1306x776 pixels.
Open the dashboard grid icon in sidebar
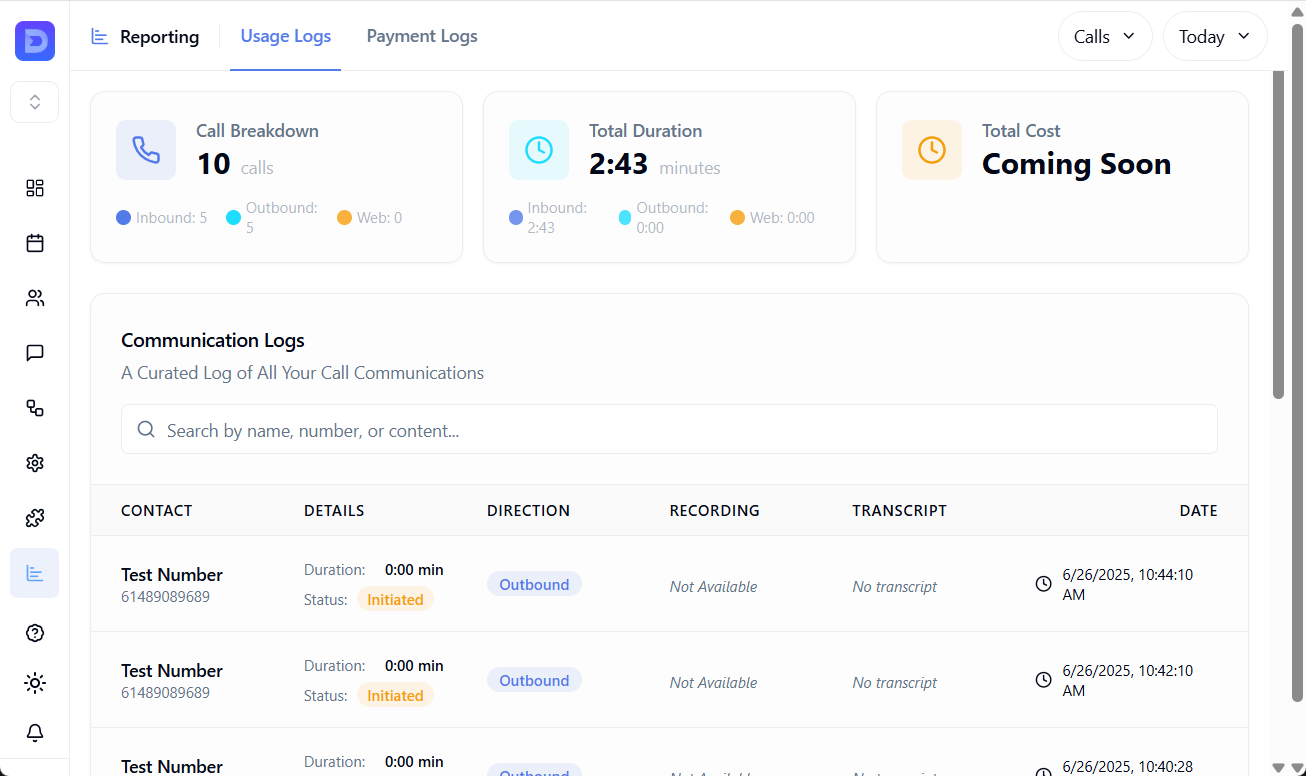pyautogui.click(x=35, y=188)
